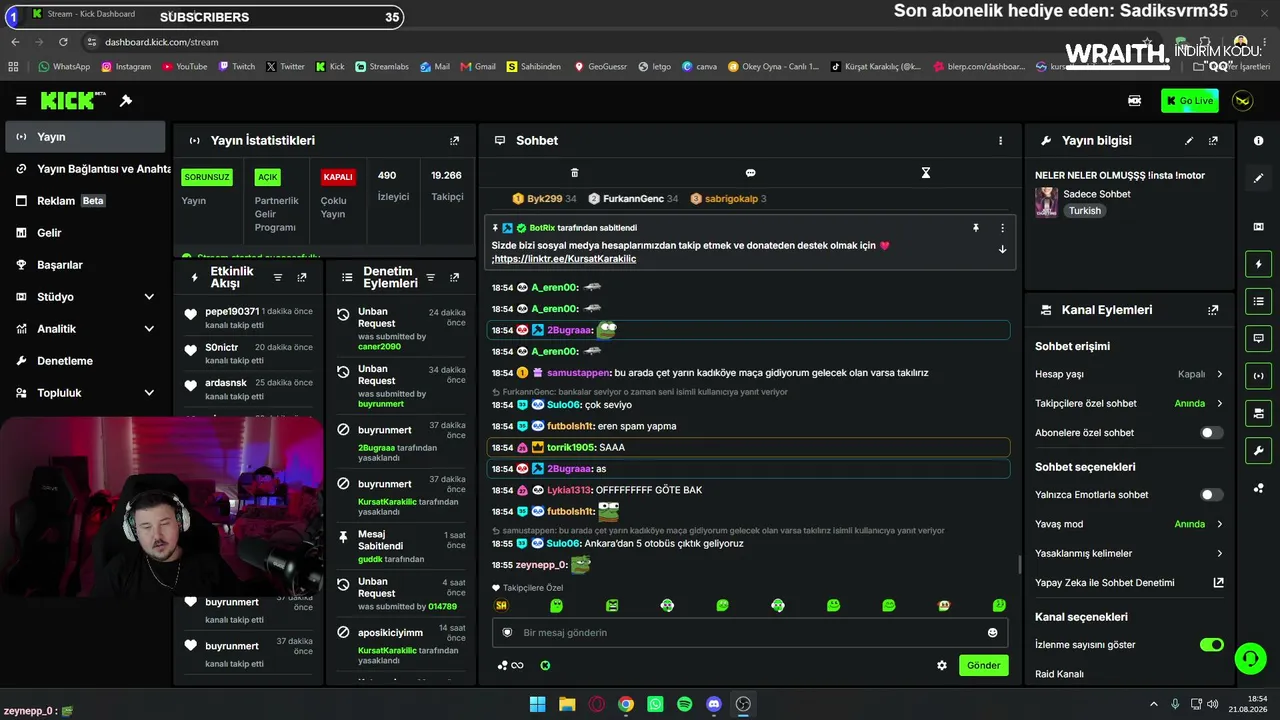Open the hamburger menu beside the Kick logo
This screenshot has height=720, width=1280.
(x=21, y=101)
